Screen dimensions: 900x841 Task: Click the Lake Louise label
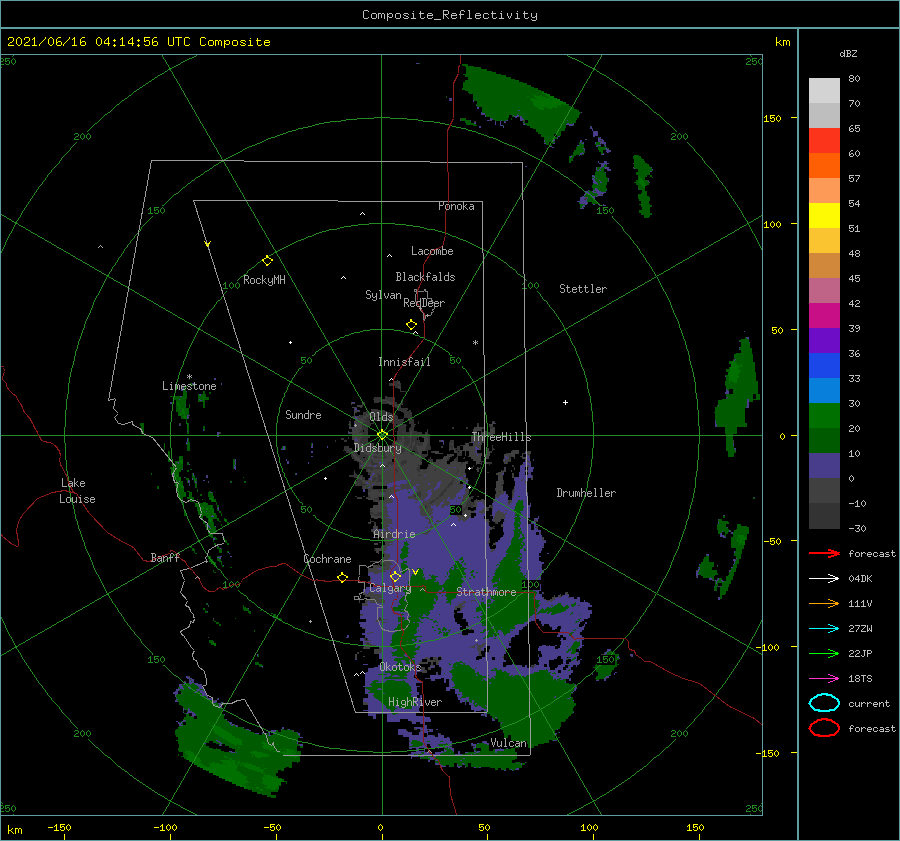77,491
